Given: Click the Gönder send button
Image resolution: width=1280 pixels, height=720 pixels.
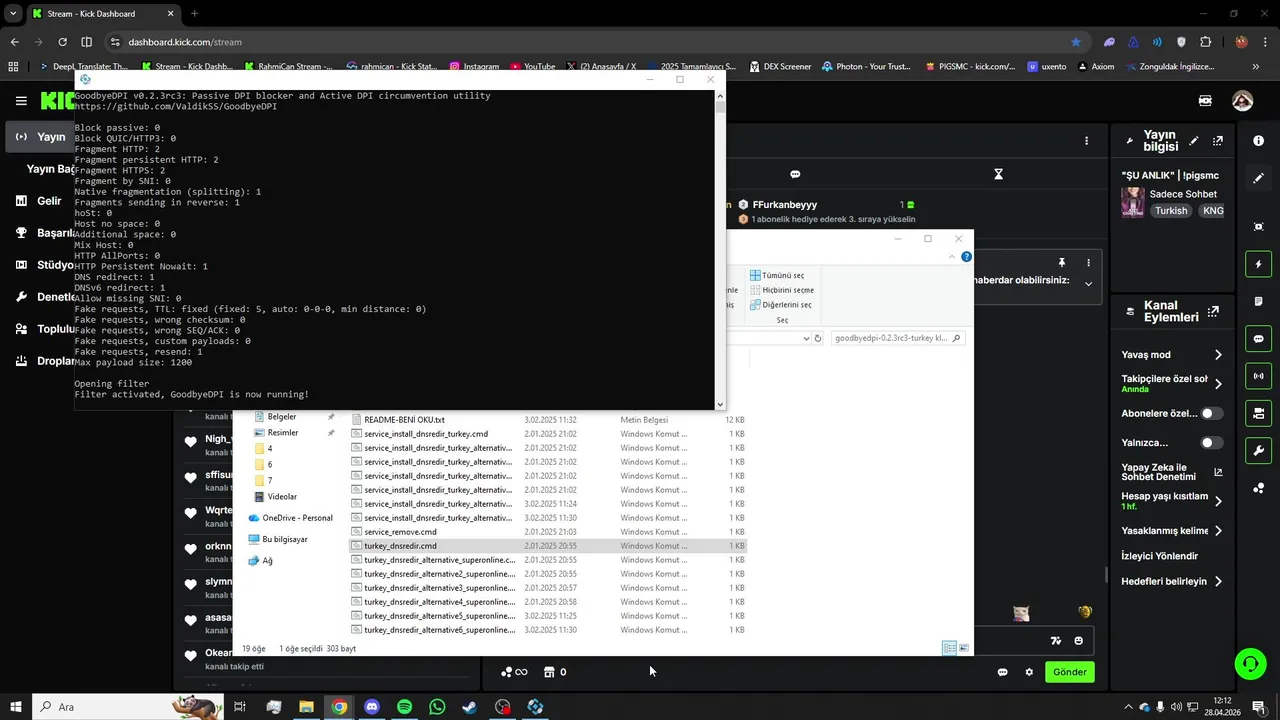Looking at the screenshot, I should [1069, 672].
